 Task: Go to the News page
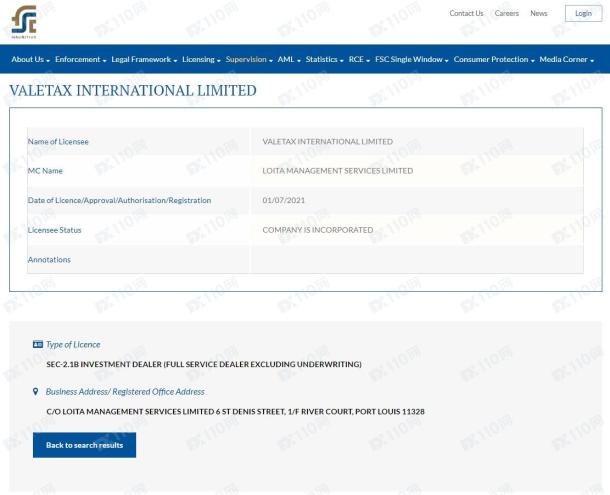(x=539, y=13)
